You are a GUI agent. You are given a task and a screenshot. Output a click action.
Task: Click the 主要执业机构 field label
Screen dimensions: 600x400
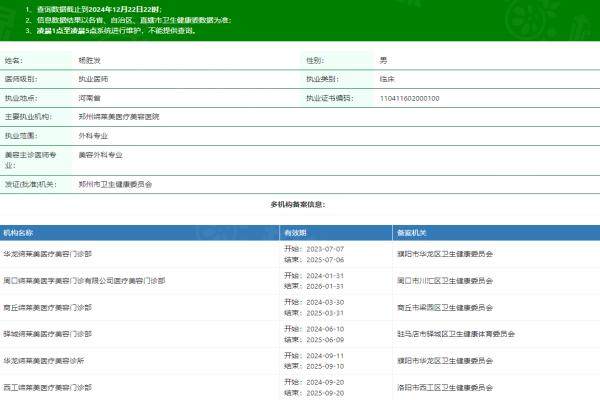28,117
